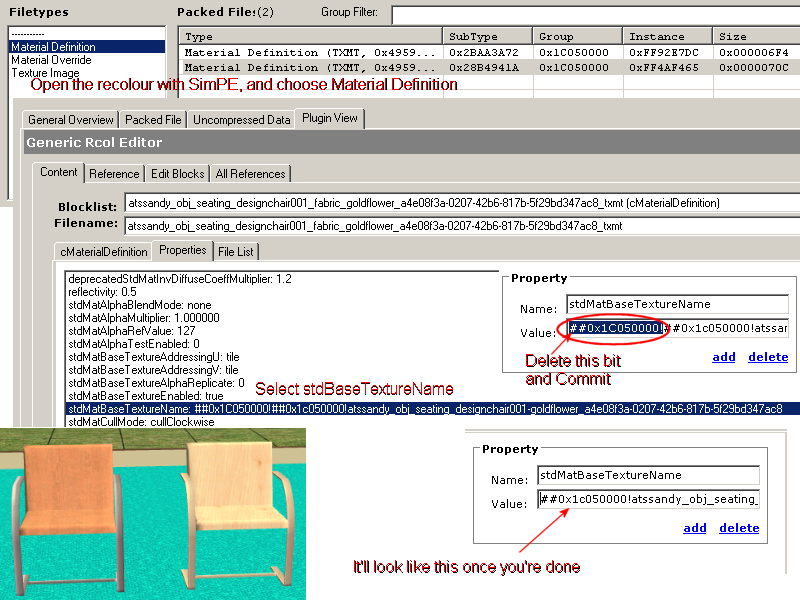This screenshot has height=600, width=800.
Task: Select stdMatAlphaTestEnabled property row
Action: (x=134, y=344)
